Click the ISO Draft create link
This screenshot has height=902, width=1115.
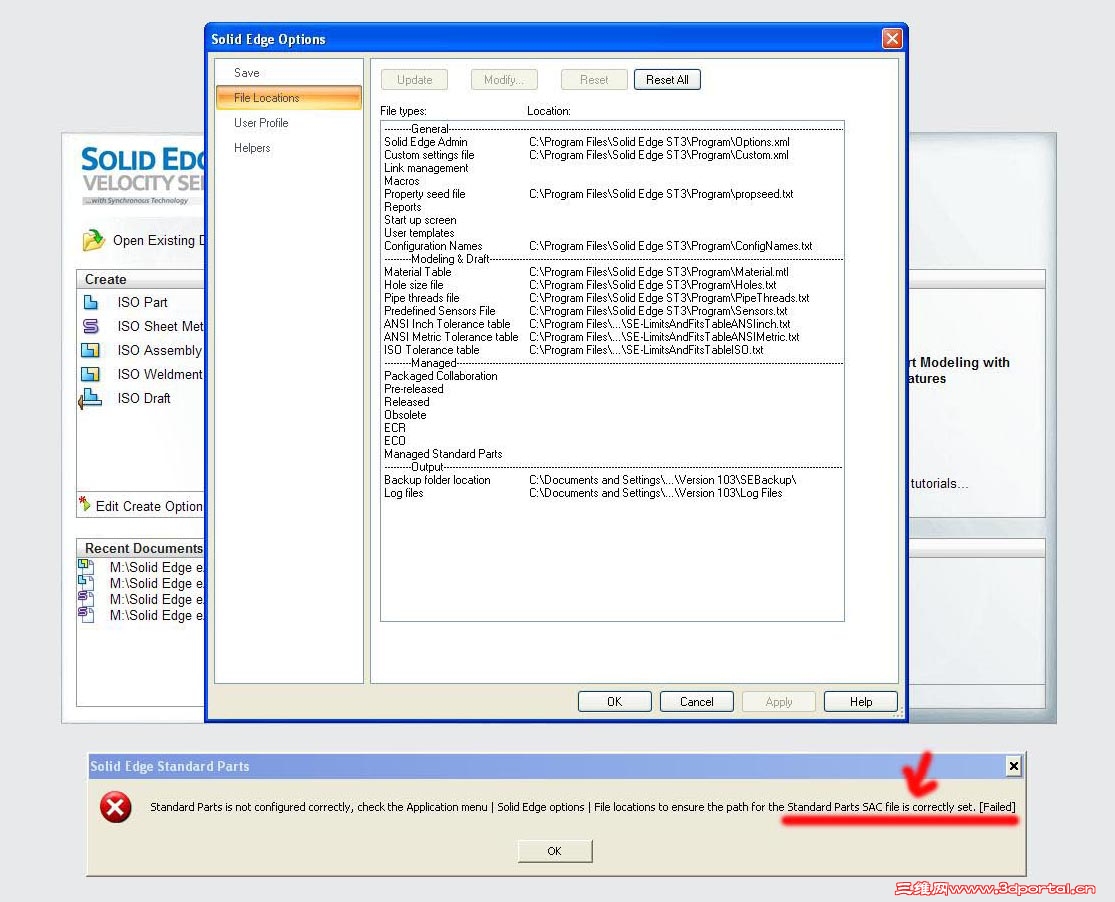point(144,398)
